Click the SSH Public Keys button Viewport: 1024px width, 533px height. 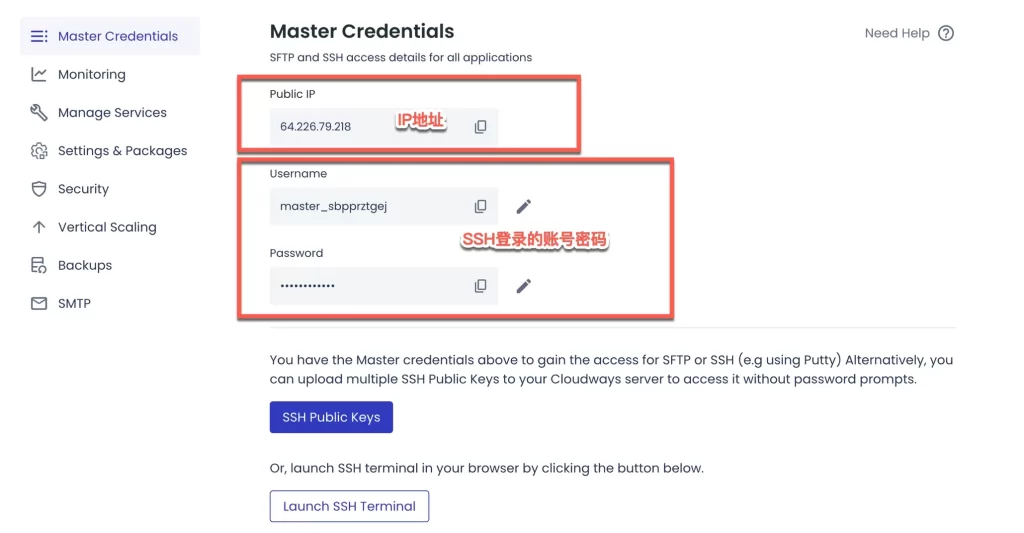pos(331,417)
